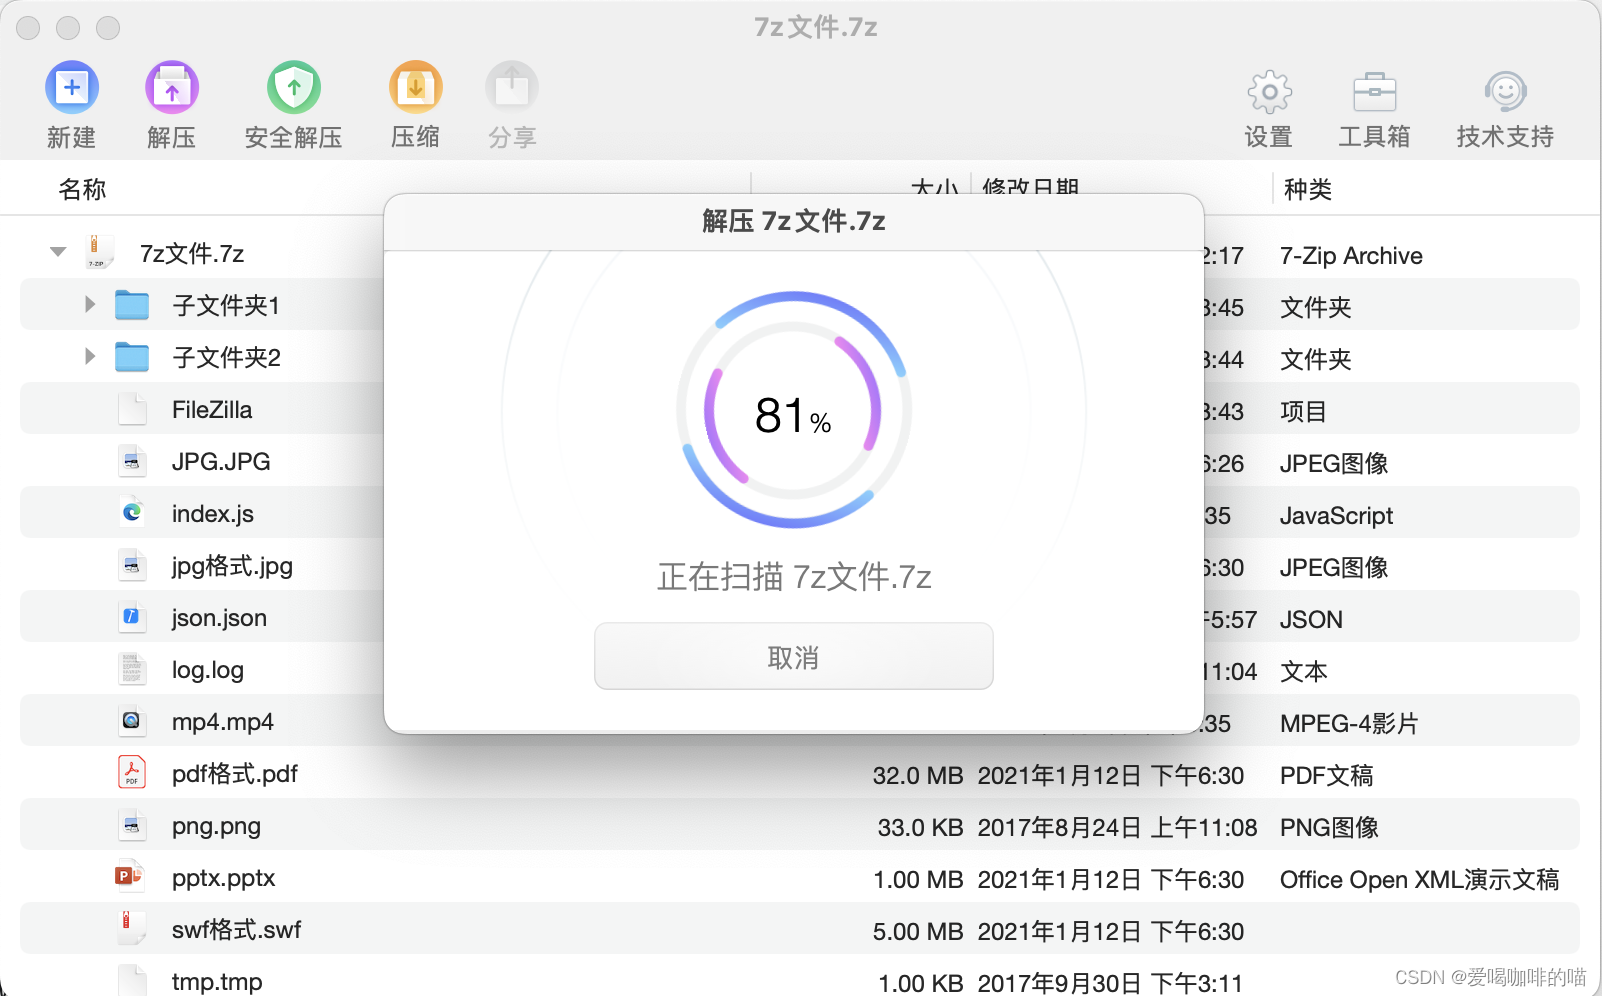Click the FileZilla item in list
The width and height of the screenshot is (1602, 996).
pos(212,410)
